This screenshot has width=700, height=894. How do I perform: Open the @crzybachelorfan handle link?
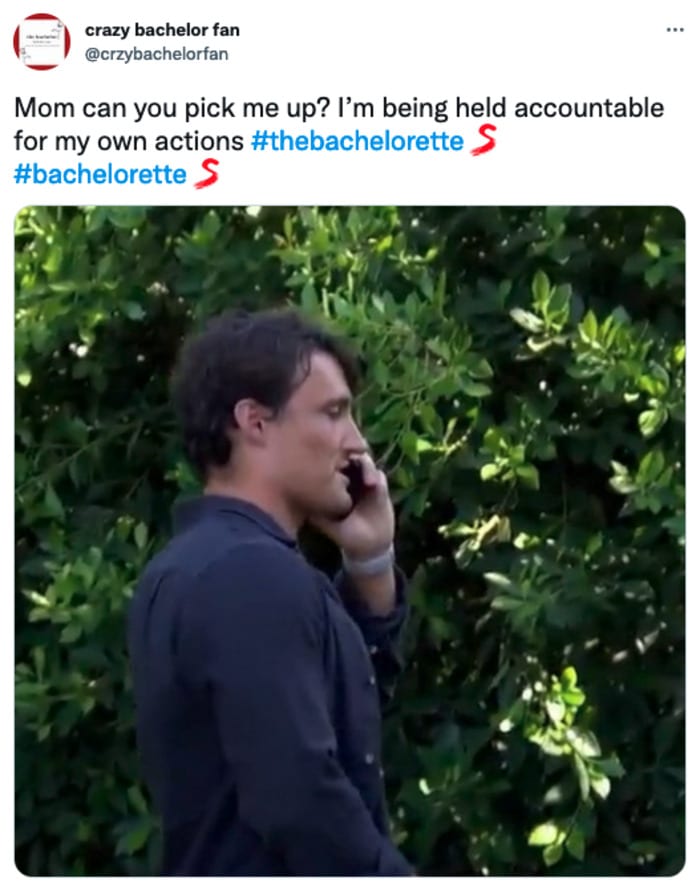coord(157,54)
